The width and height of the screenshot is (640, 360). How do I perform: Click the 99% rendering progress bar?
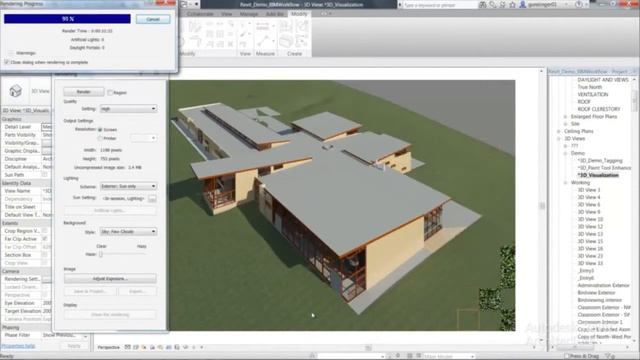67,19
